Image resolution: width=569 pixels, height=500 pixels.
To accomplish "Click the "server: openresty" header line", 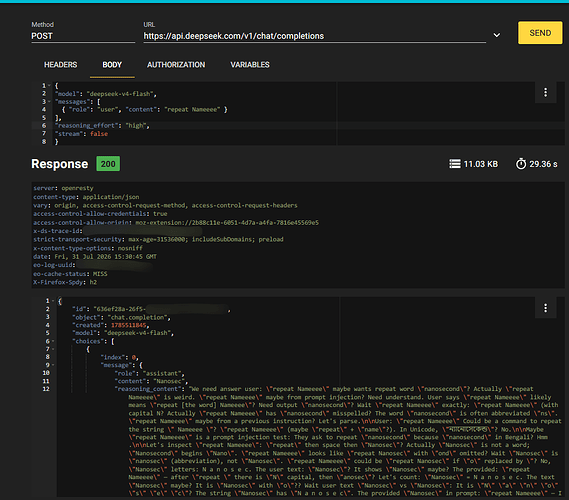I will pos(63,188).
